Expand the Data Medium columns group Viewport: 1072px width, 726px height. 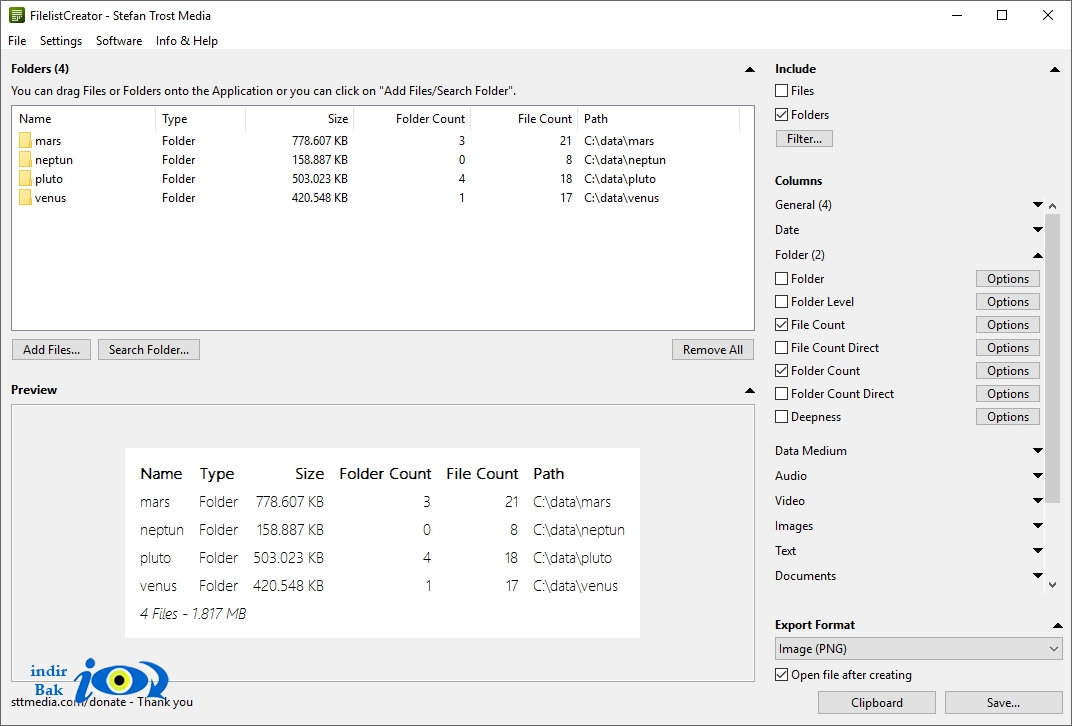coord(1038,451)
